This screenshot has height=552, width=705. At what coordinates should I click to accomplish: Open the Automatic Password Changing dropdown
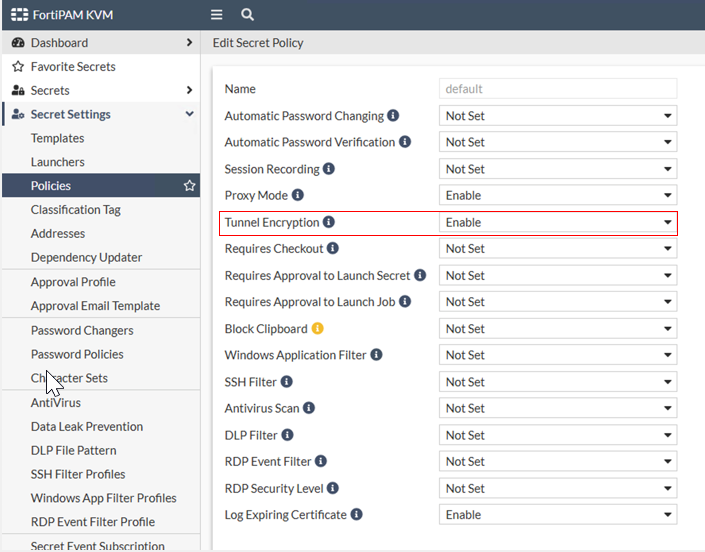pyautogui.click(x=558, y=116)
